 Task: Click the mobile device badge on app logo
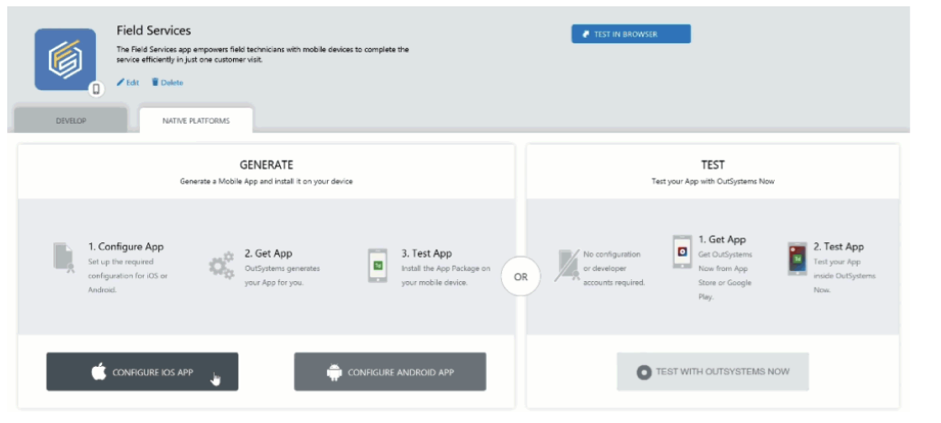[96, 89]
